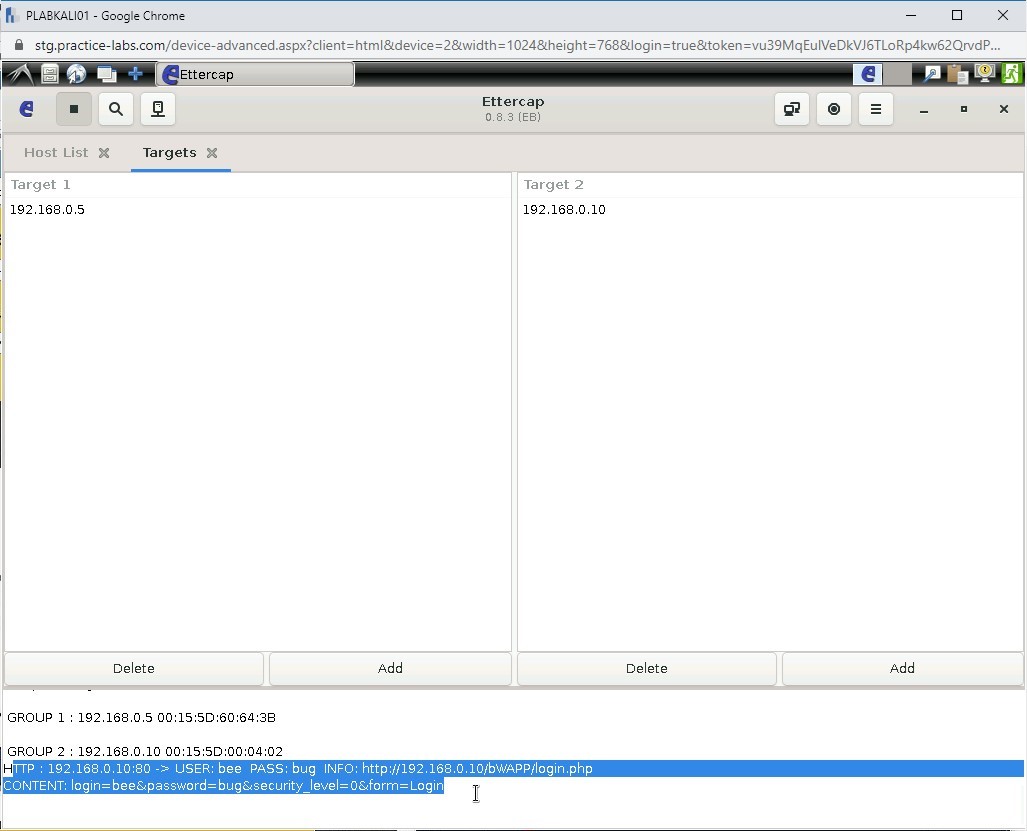Open a new tab with the plus icon
This screenshot has width=1027, height=831.
(134, 73)
